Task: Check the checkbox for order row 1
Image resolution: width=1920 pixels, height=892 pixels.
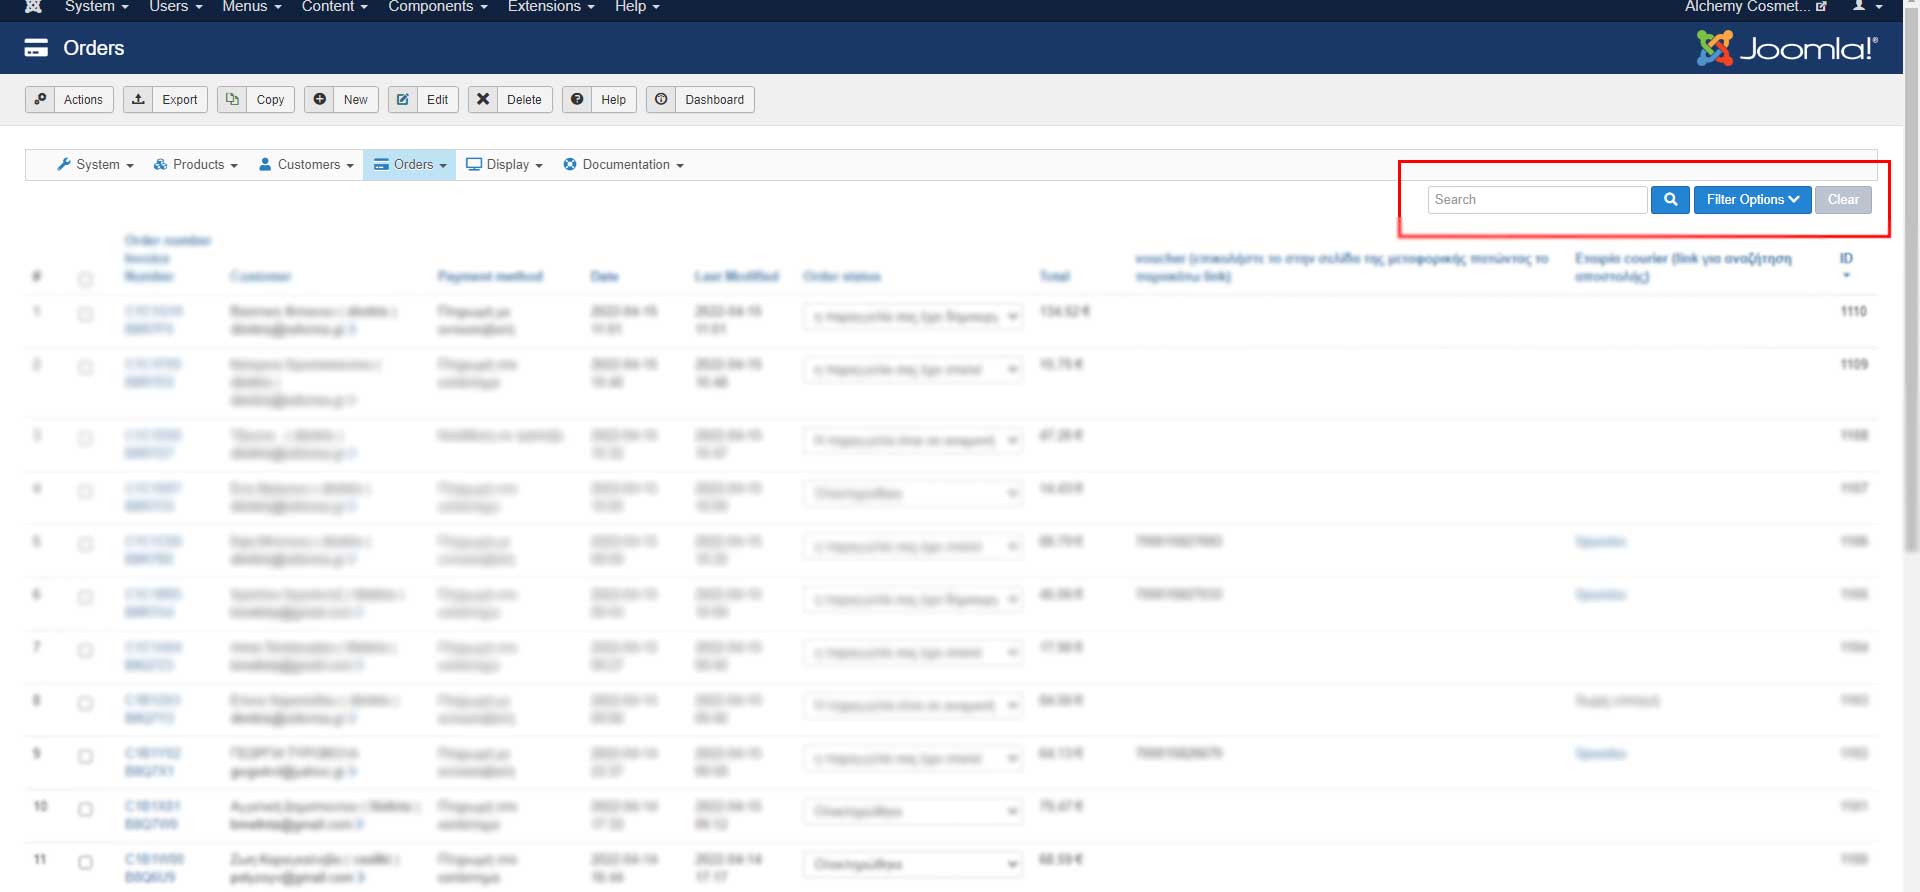Action: pyautogui.click(x=85, y=314)
